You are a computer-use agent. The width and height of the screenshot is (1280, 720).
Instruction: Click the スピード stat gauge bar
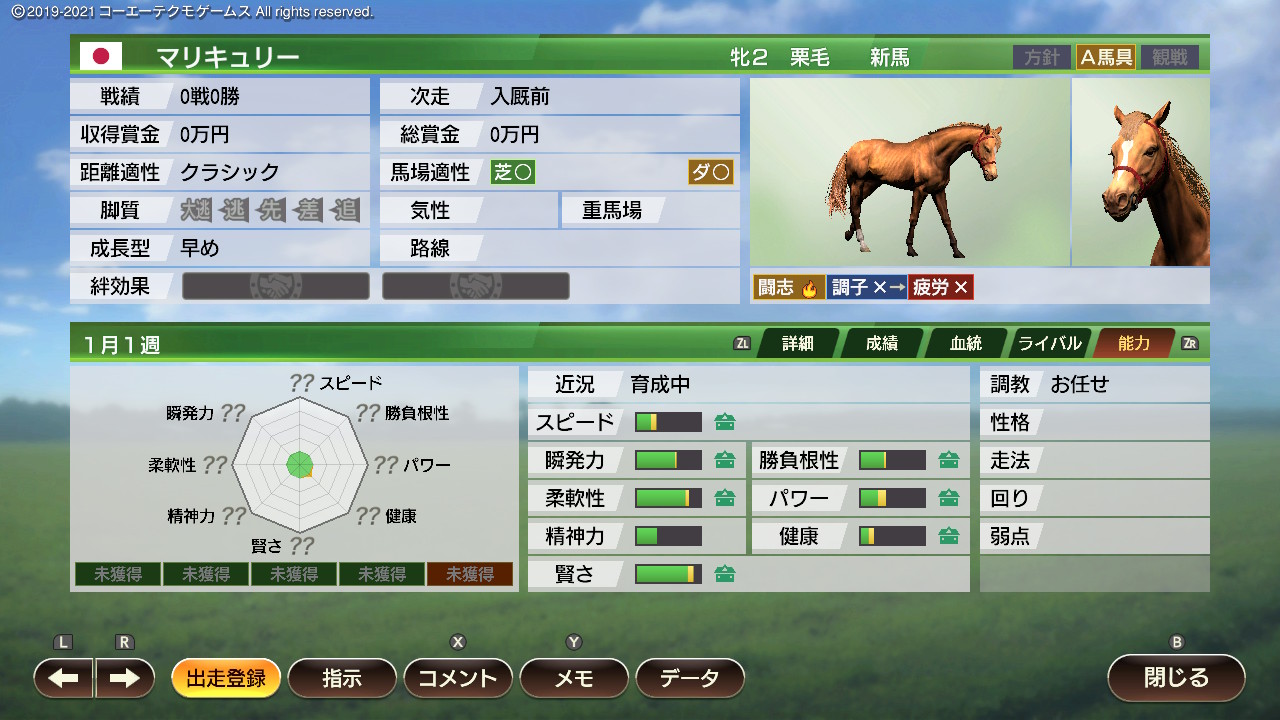click(669, 422)
